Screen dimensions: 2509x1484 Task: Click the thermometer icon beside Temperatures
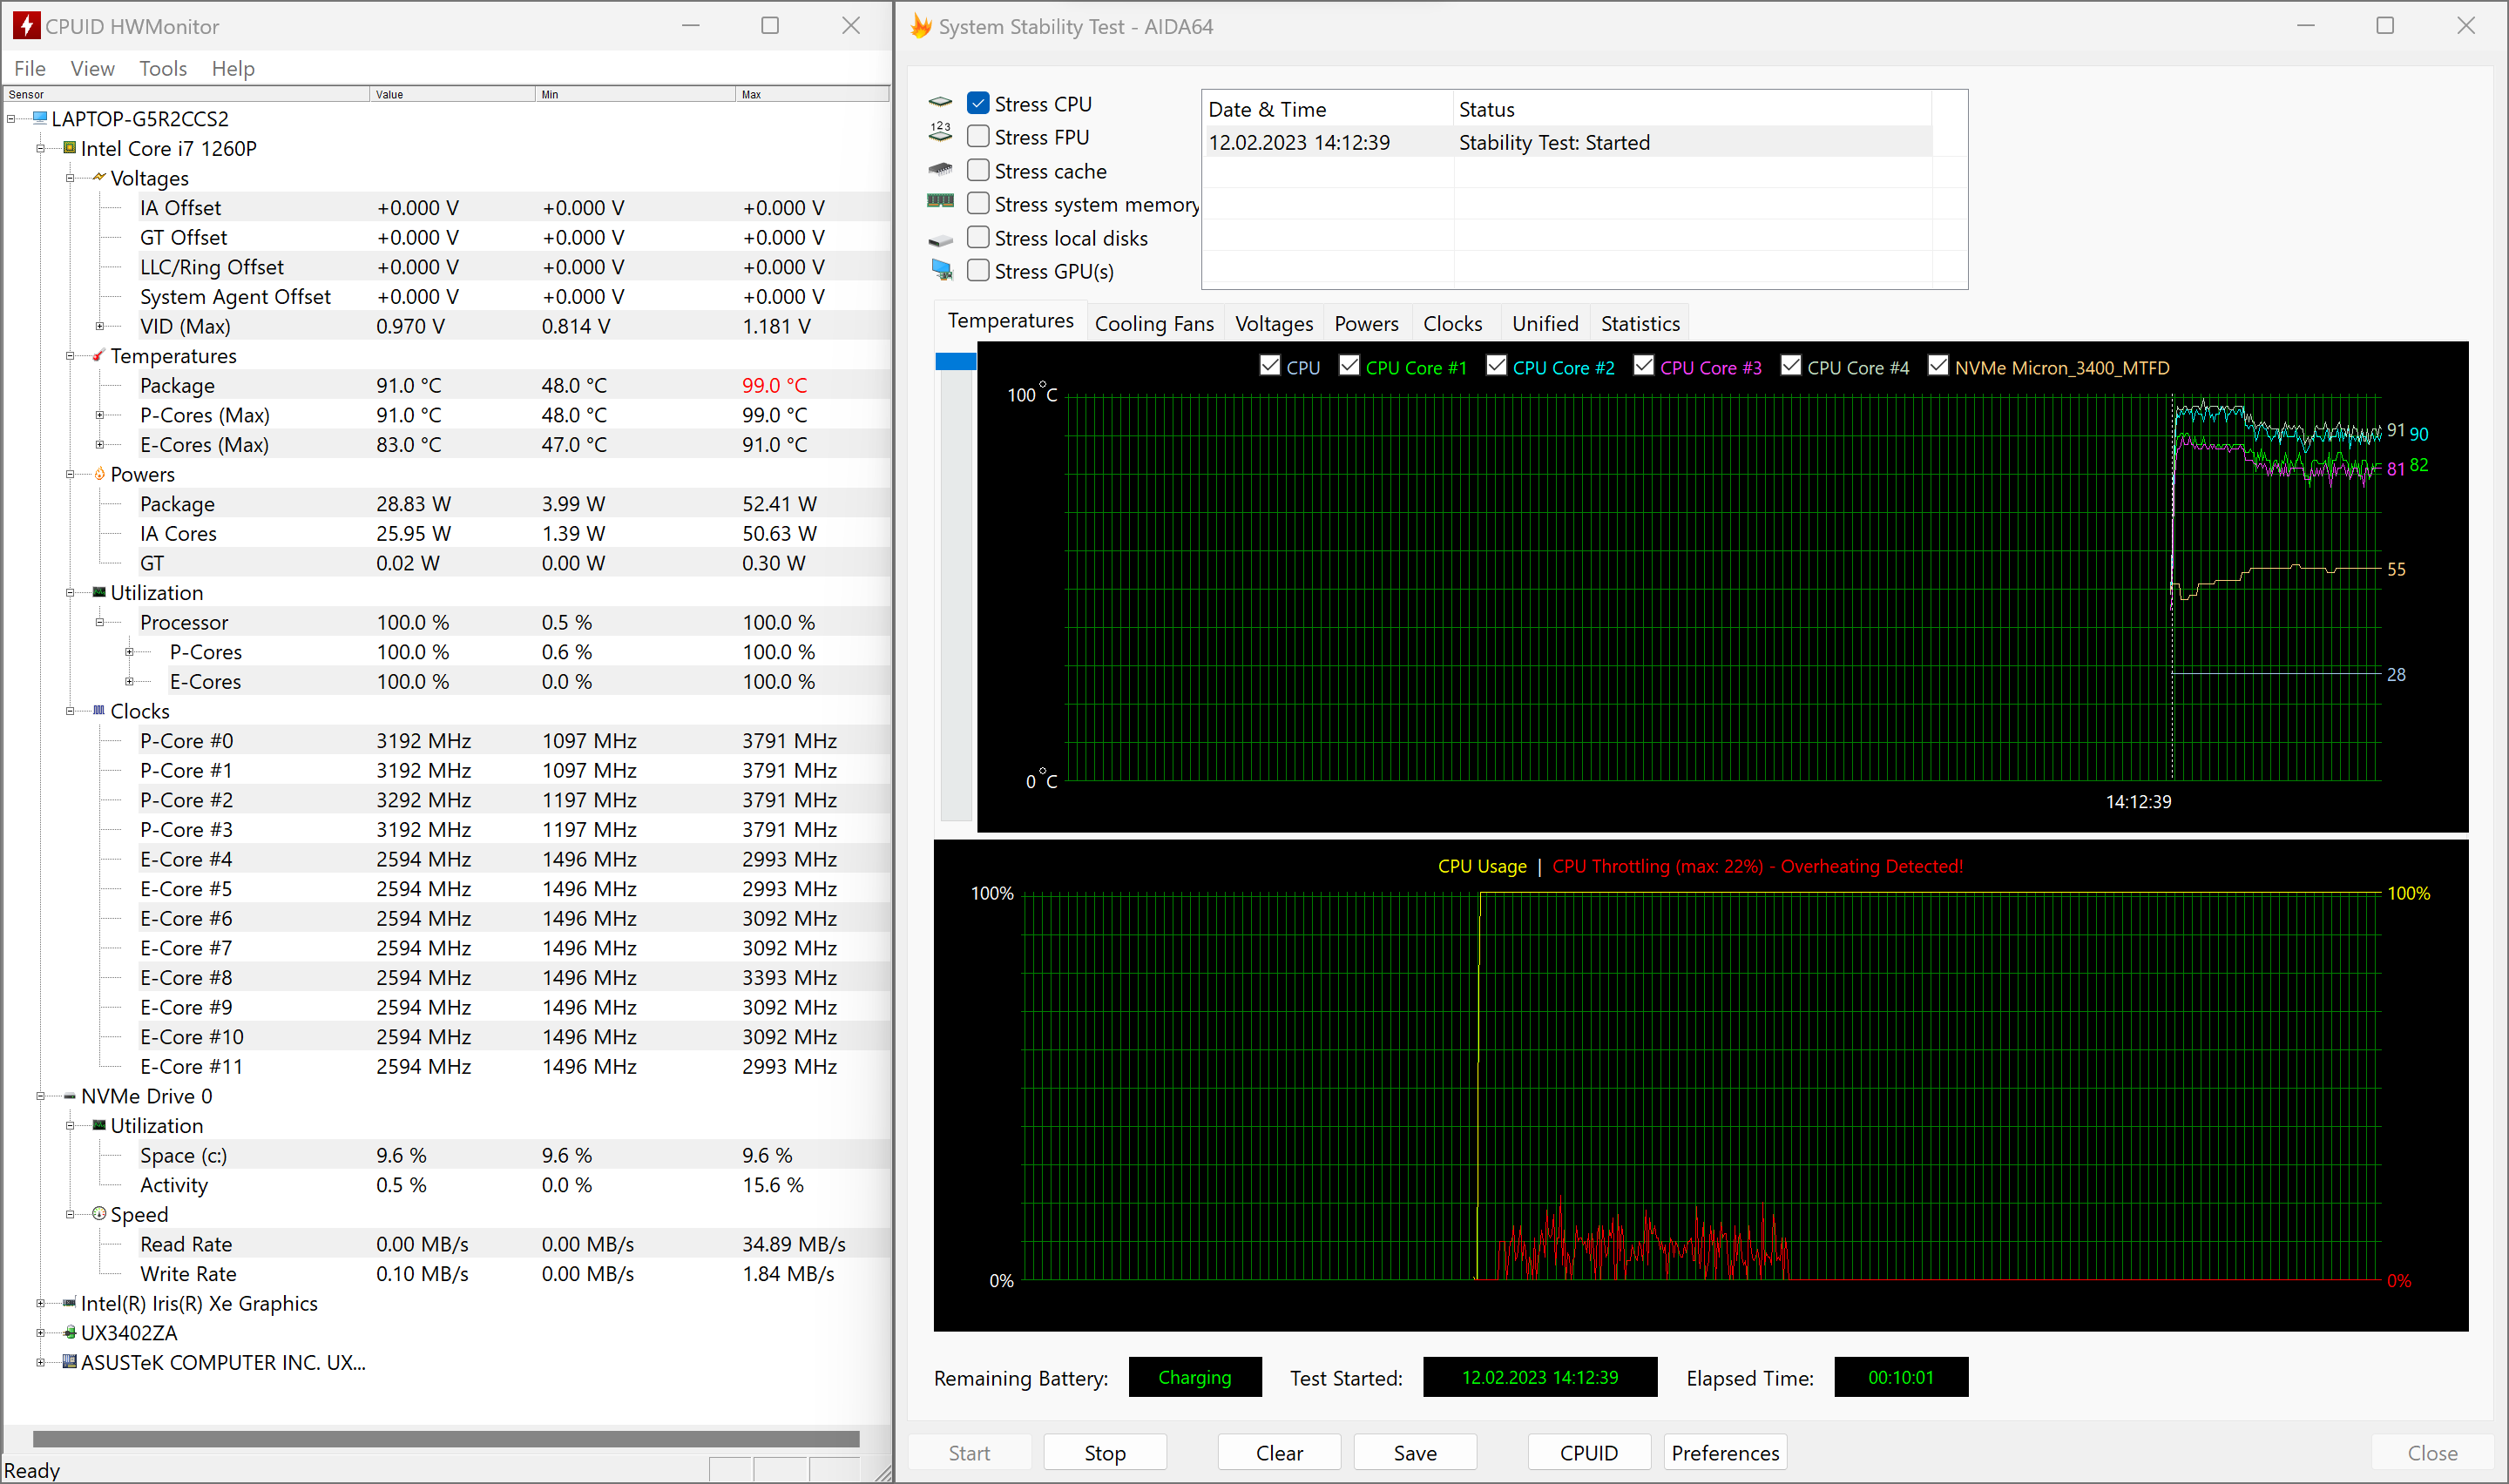(98, 356)
